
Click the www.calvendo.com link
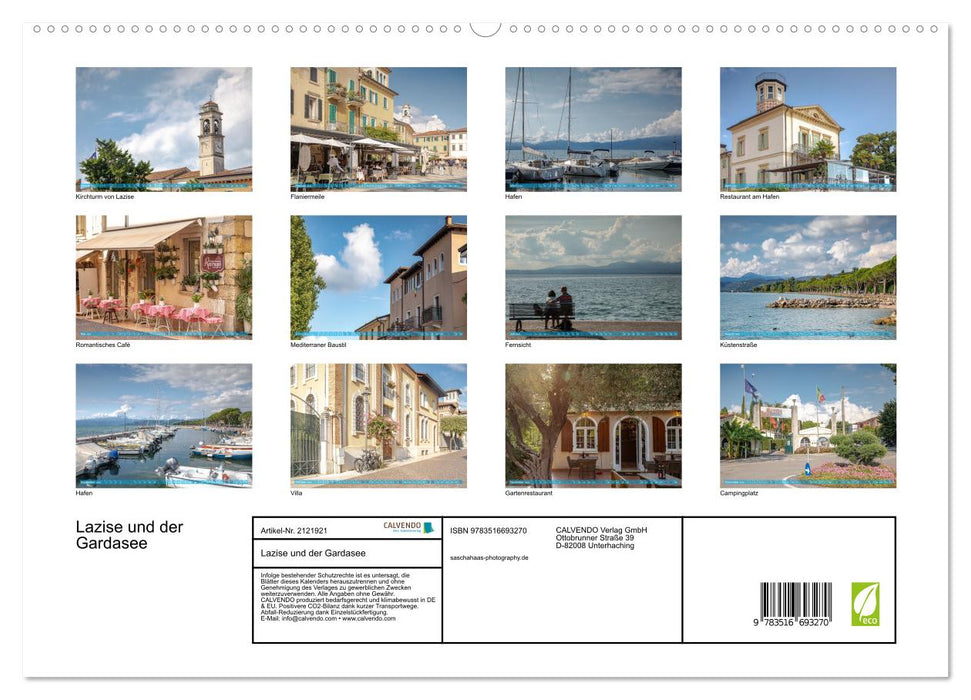(370, 619)
